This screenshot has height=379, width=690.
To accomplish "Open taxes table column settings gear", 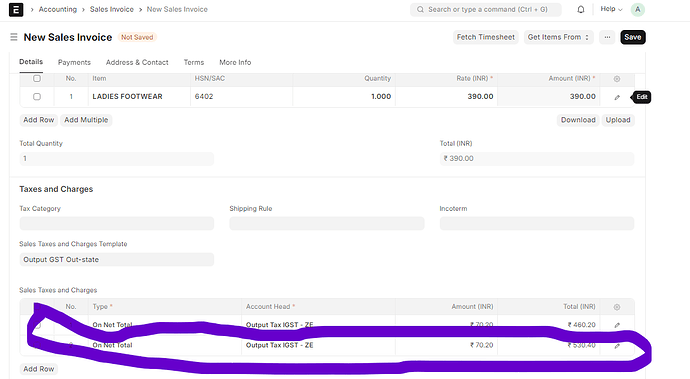I will point(617,307).
